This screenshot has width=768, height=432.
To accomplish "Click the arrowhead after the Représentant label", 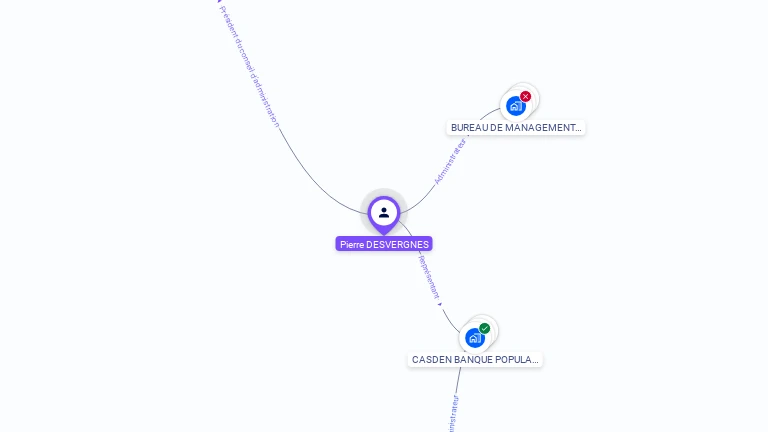I will [x=440, y=304].
